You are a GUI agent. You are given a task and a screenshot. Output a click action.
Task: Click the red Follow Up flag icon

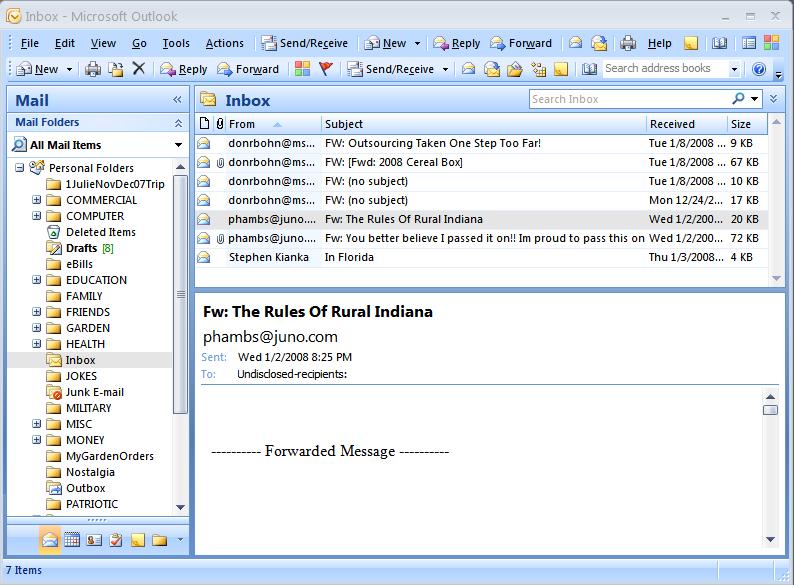326,68
